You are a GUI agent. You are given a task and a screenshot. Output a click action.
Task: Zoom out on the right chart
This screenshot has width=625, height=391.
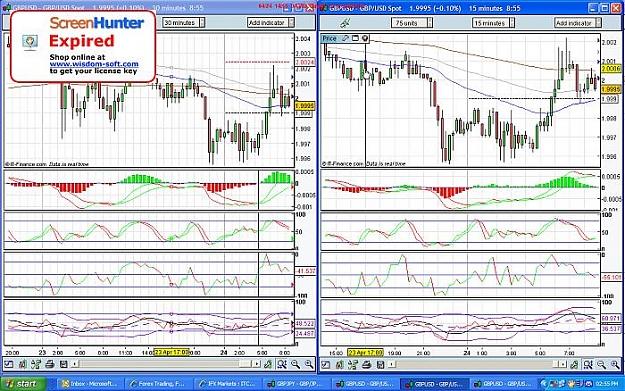point(601,364)
